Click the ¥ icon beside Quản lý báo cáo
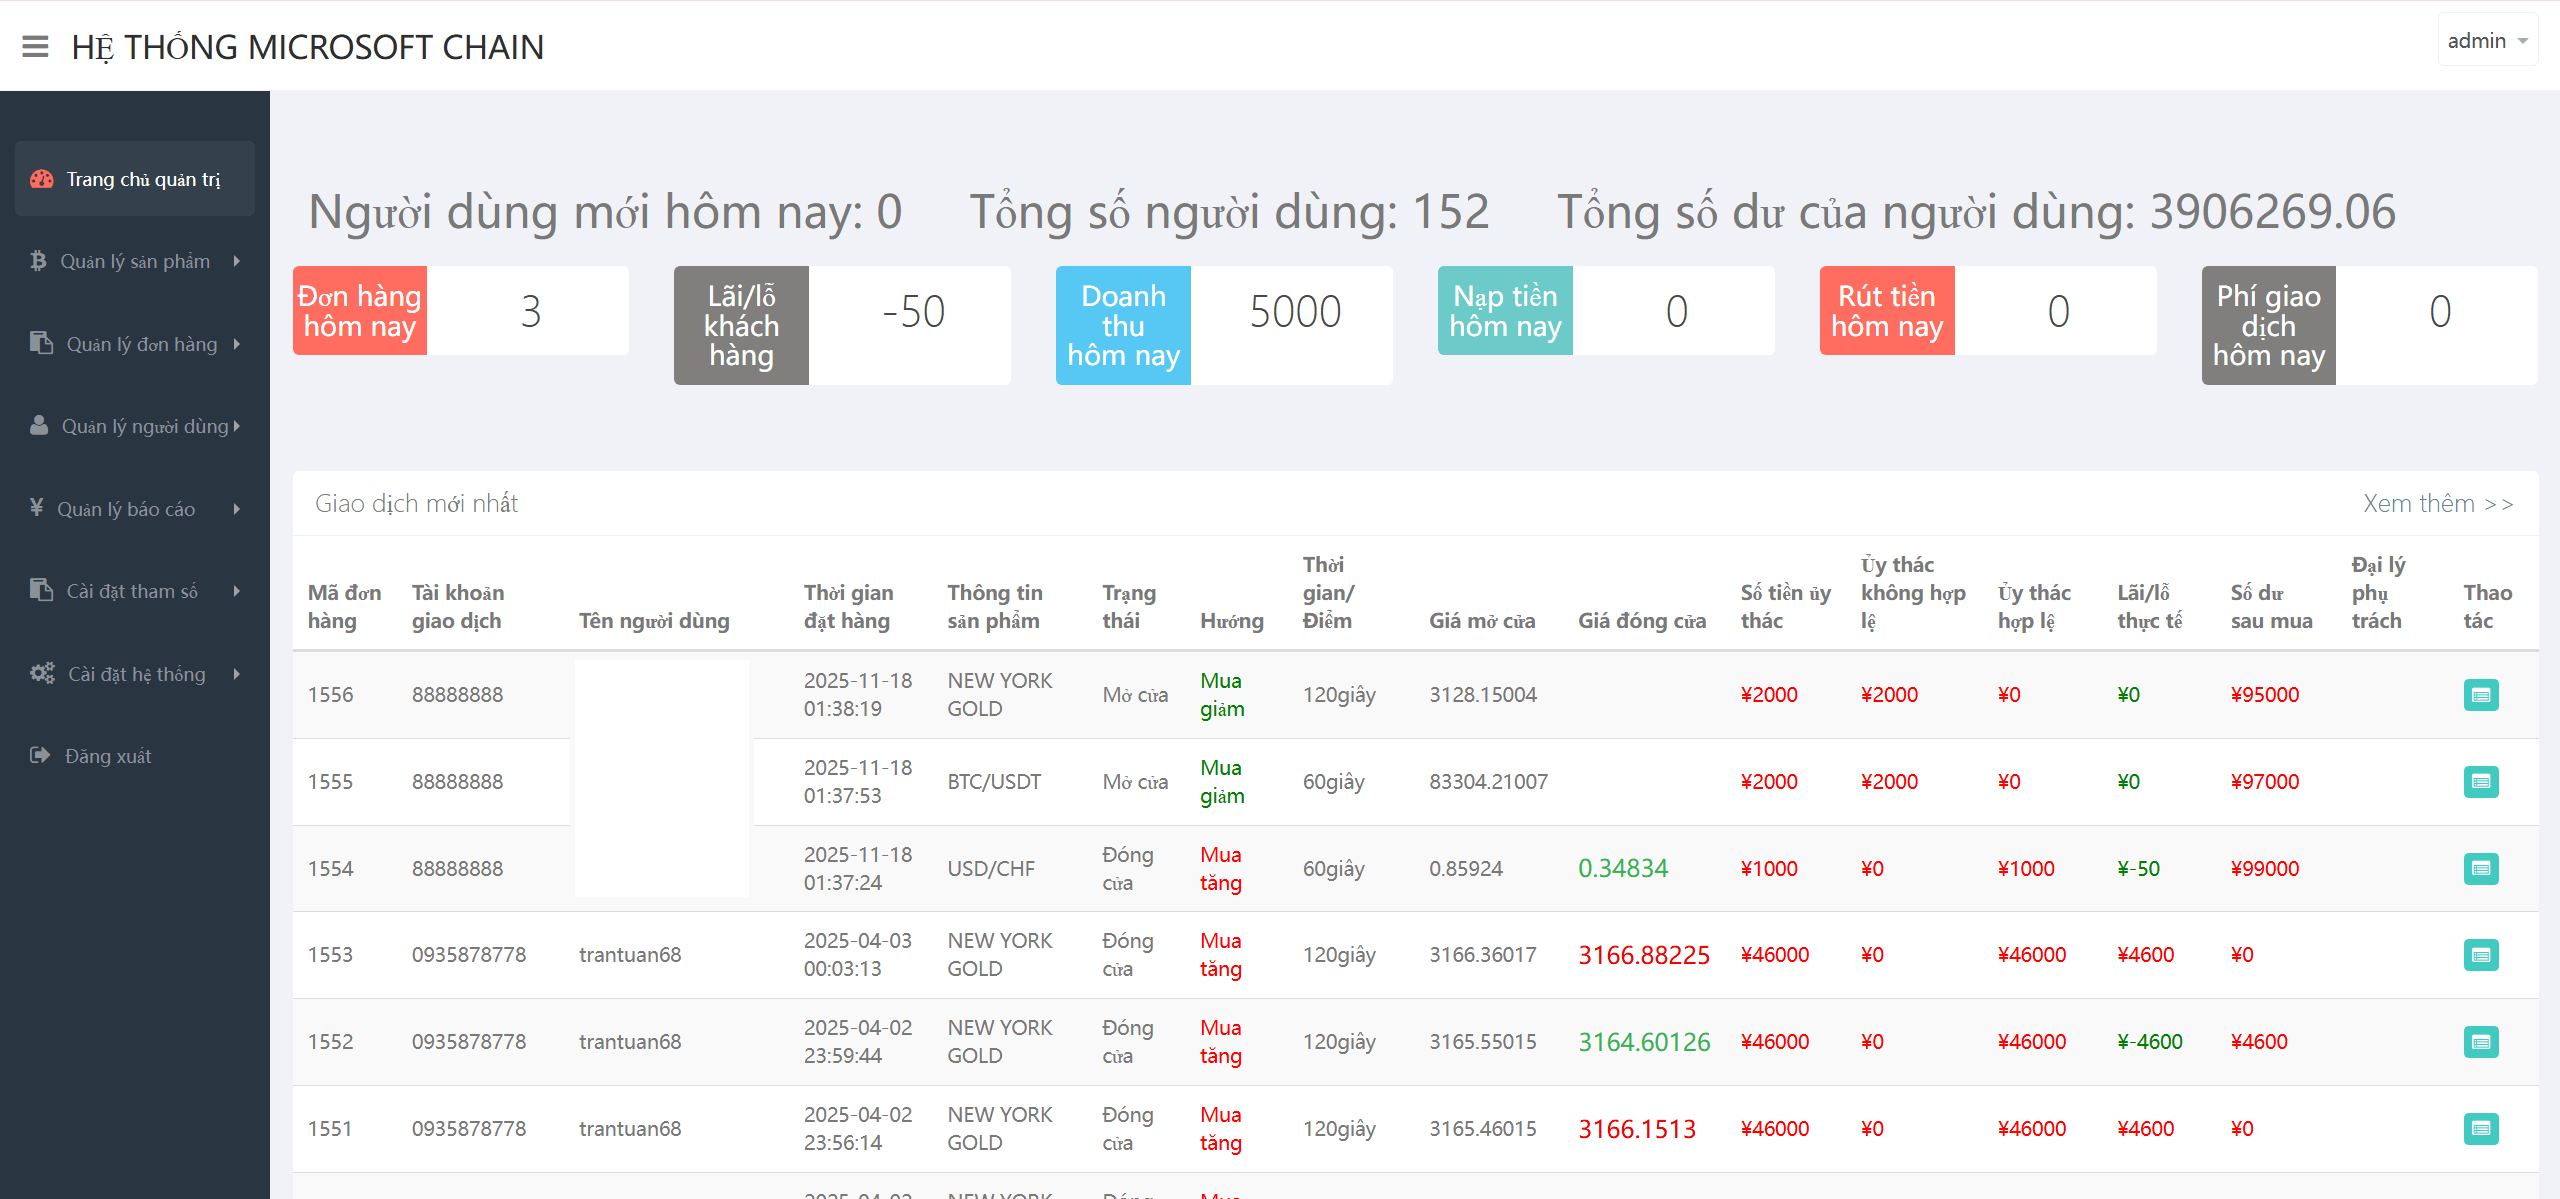The image size is (2560, 1199). click(x=38, y=508)
